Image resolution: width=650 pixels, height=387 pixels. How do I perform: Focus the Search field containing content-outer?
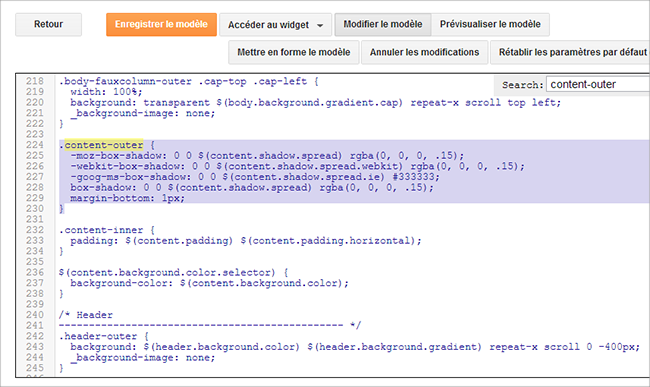click(598, 84)
